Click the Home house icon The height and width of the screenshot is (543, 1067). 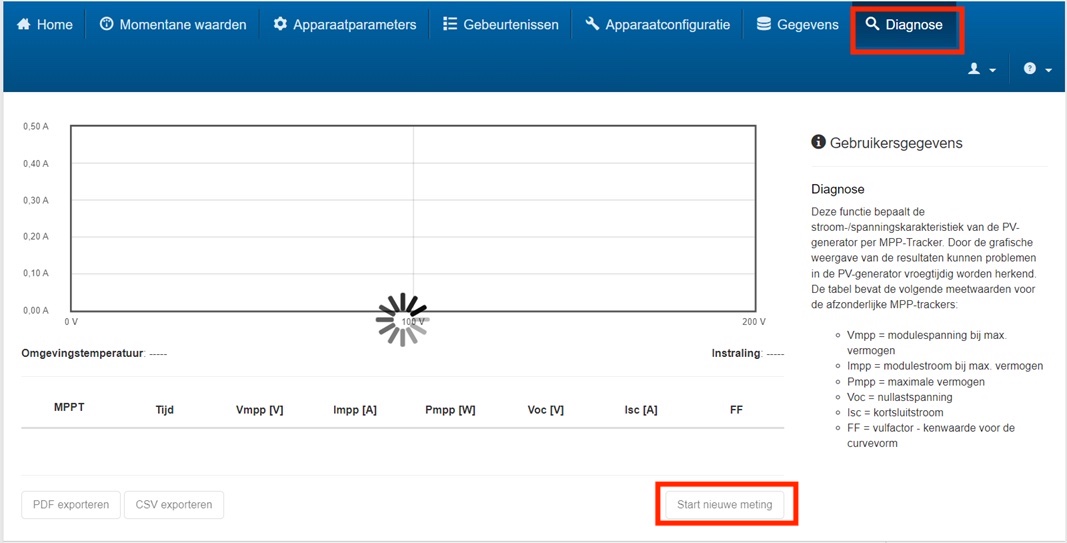tap(24, 24)
